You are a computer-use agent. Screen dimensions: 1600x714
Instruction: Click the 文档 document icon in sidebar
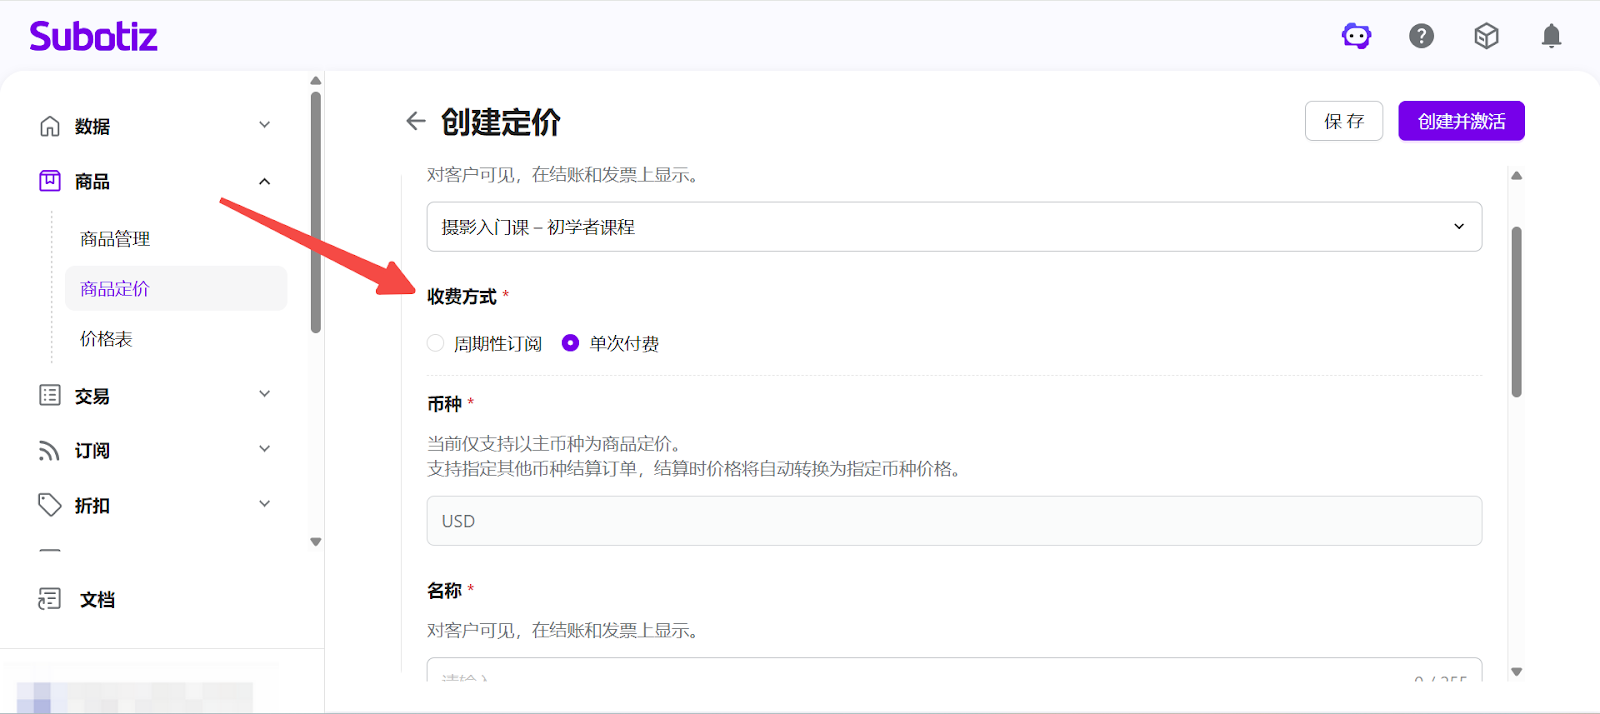pos(49,599)
